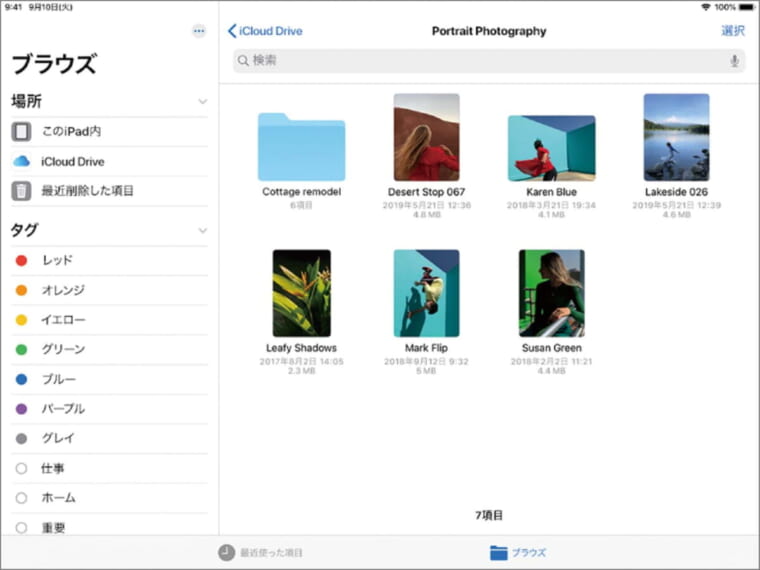
Task: Click the 検索 search field
Action: pyautogui.click(x=480, y=61)
